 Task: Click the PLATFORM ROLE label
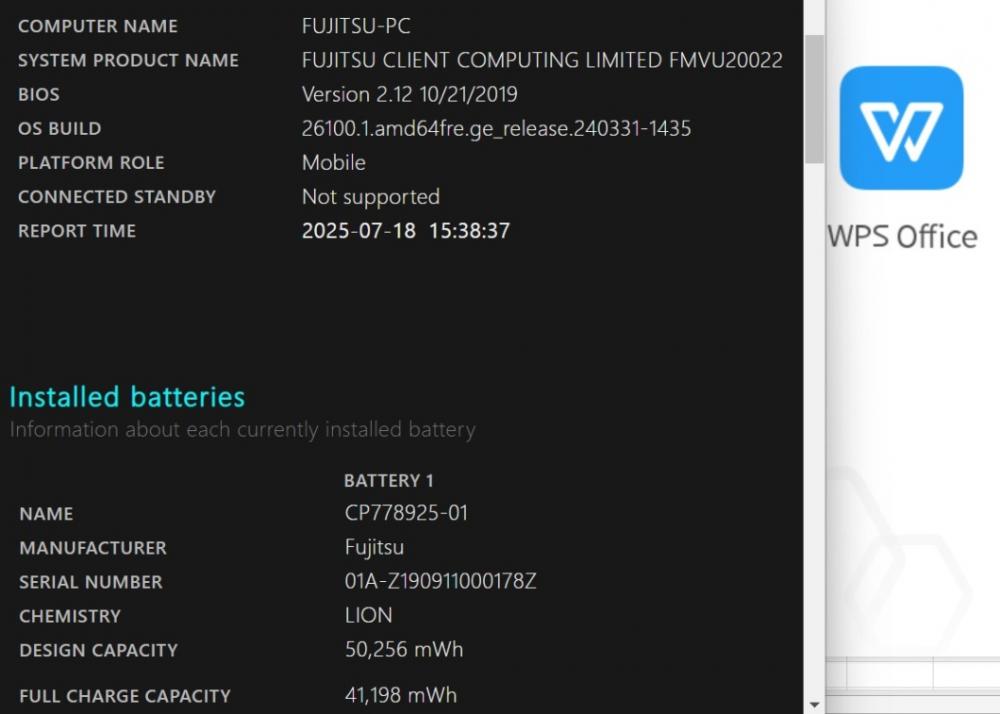coord(91,163)
